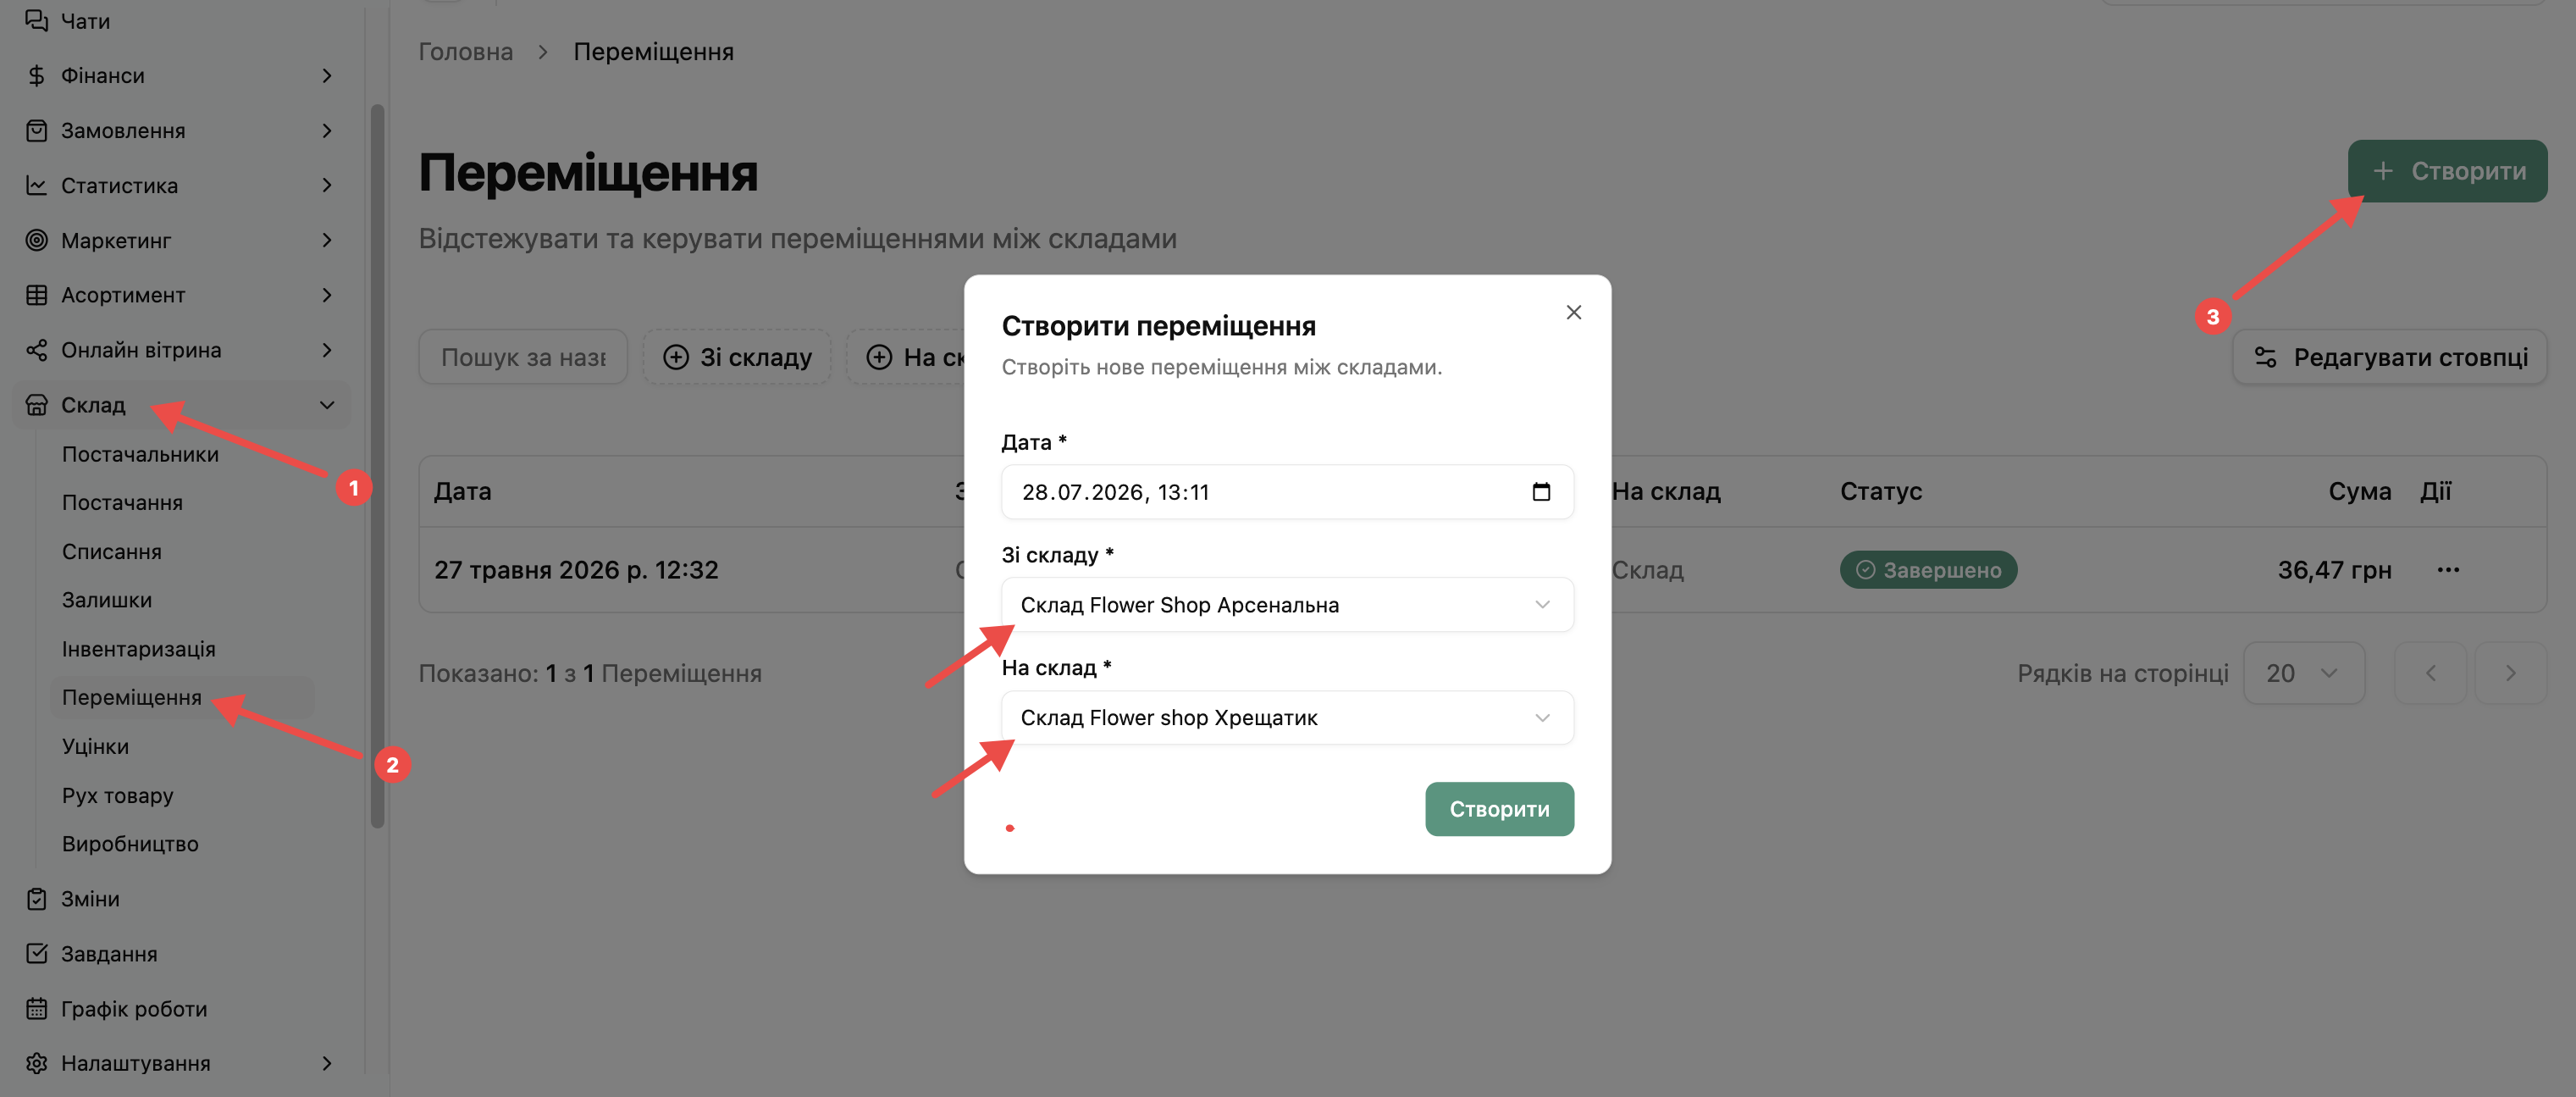Click the Сума column header

point(2359,492)
